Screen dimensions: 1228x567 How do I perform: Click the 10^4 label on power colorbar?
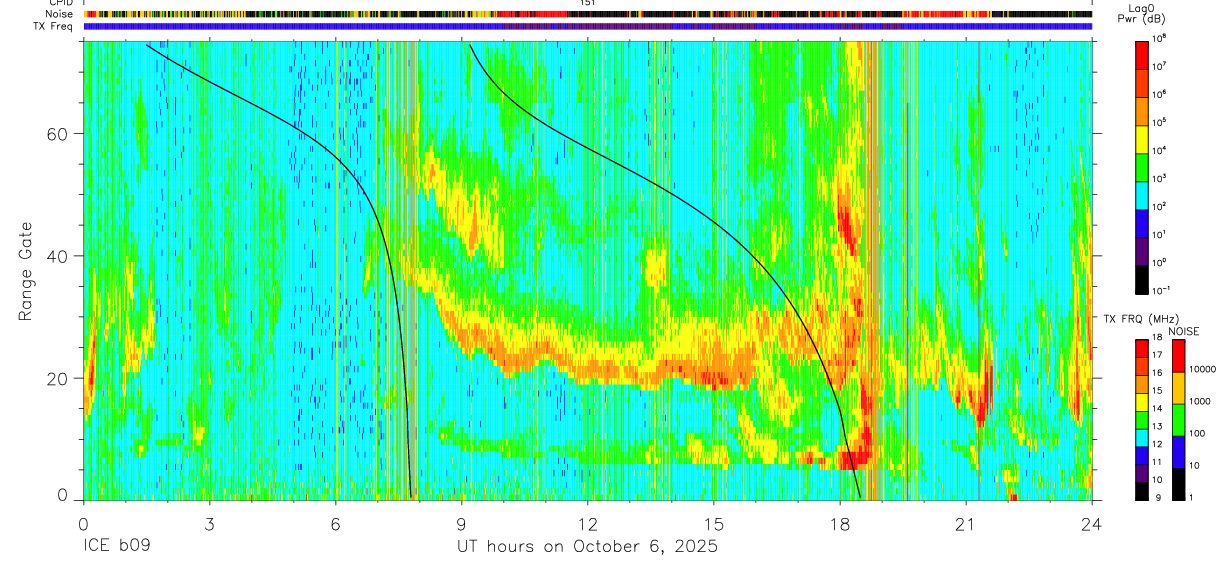point(1160,150)
